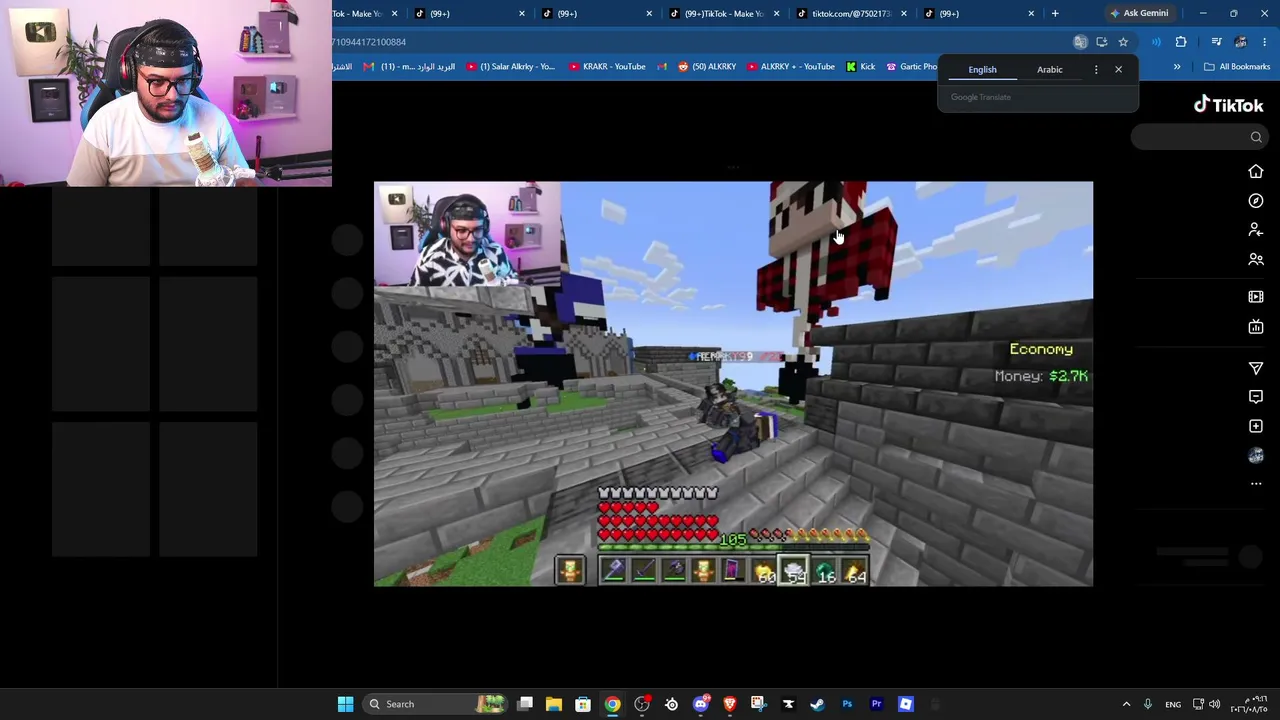Viewport: 1280px width, 720px height.
Task: Expand the hidden bookmarks chevron
Action: pos(1177,67)
